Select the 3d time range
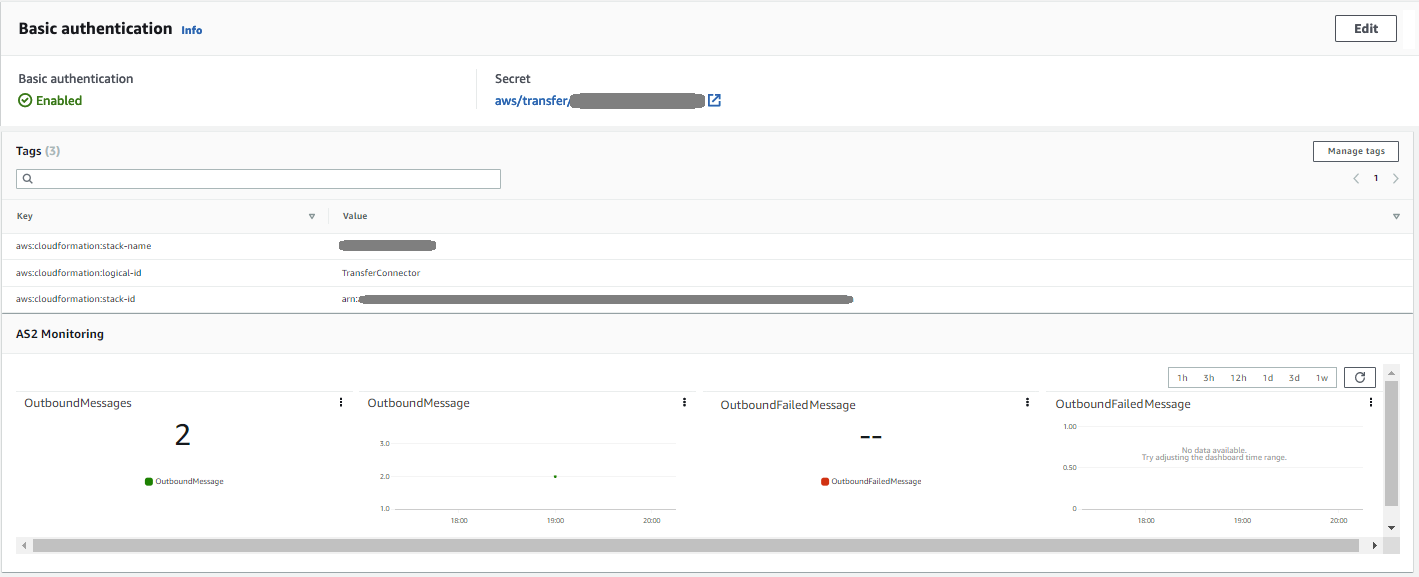The width and height of the screenshot is (1419, 577). tap(1294, 378)
